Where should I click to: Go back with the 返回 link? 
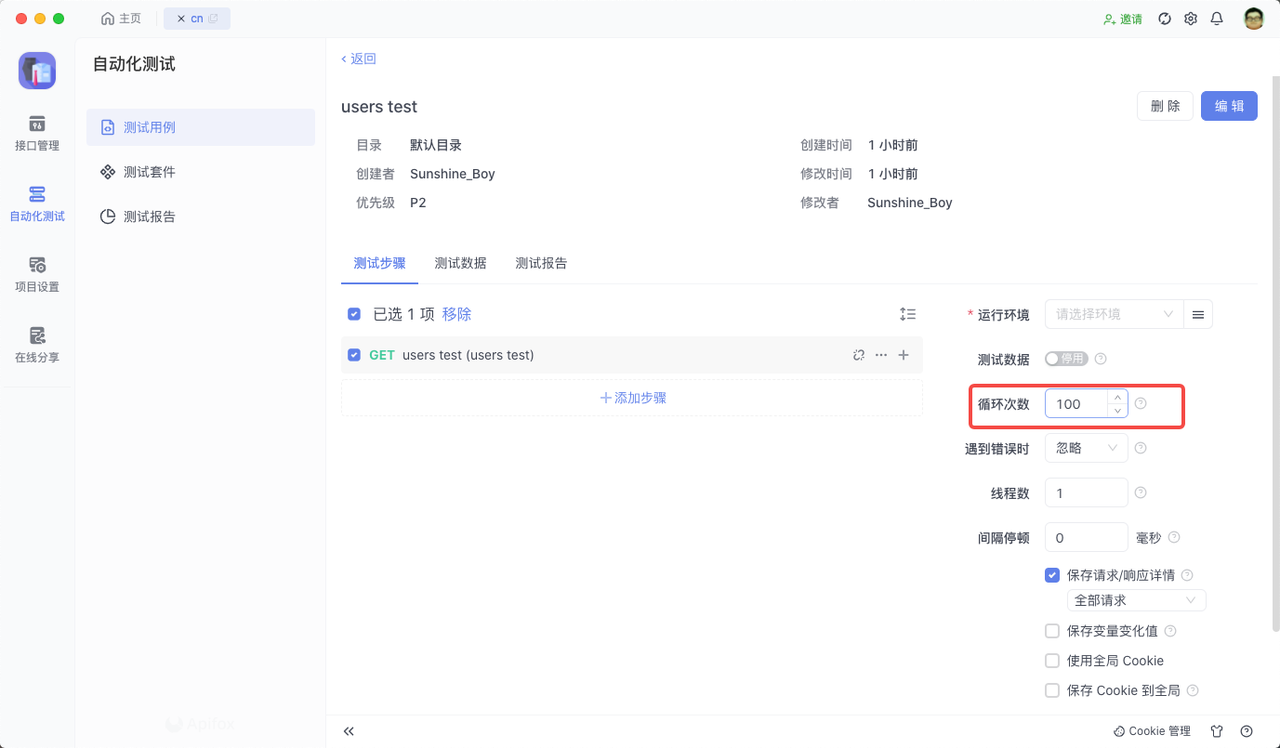(x=358, y=59)
